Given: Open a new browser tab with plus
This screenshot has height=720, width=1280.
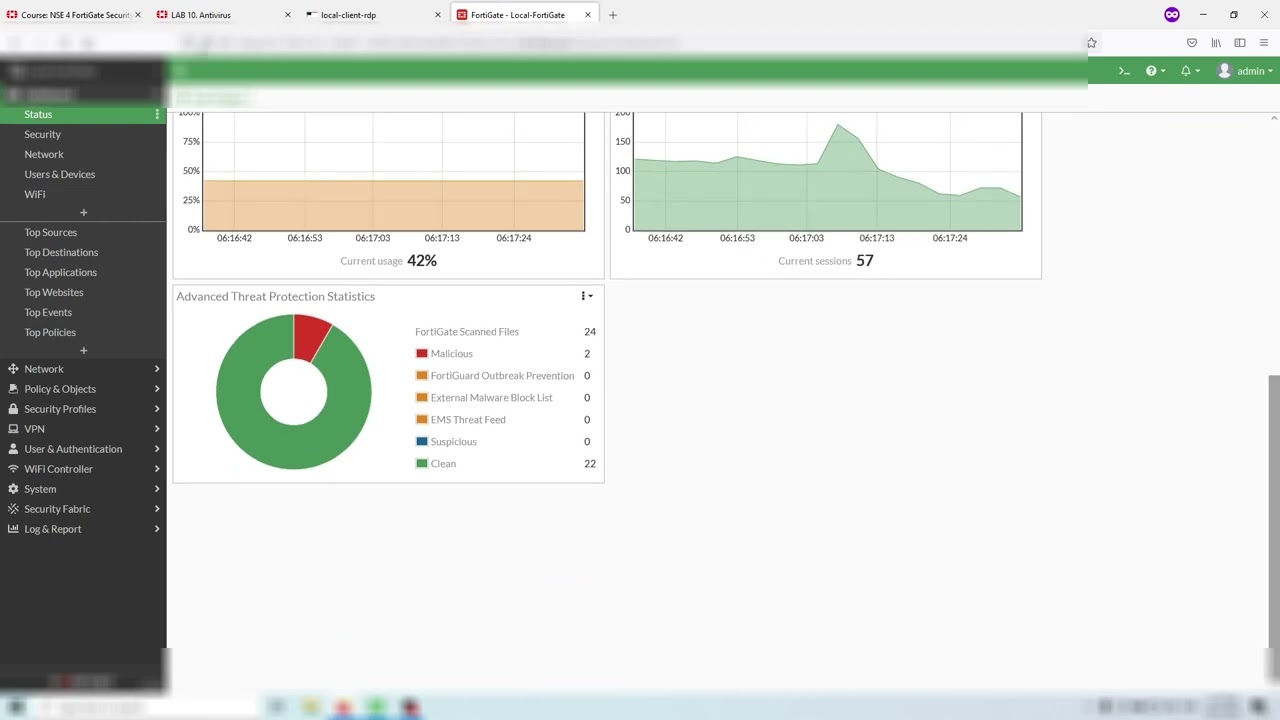Looking at the screenshot, I should (x=613, y=15).
